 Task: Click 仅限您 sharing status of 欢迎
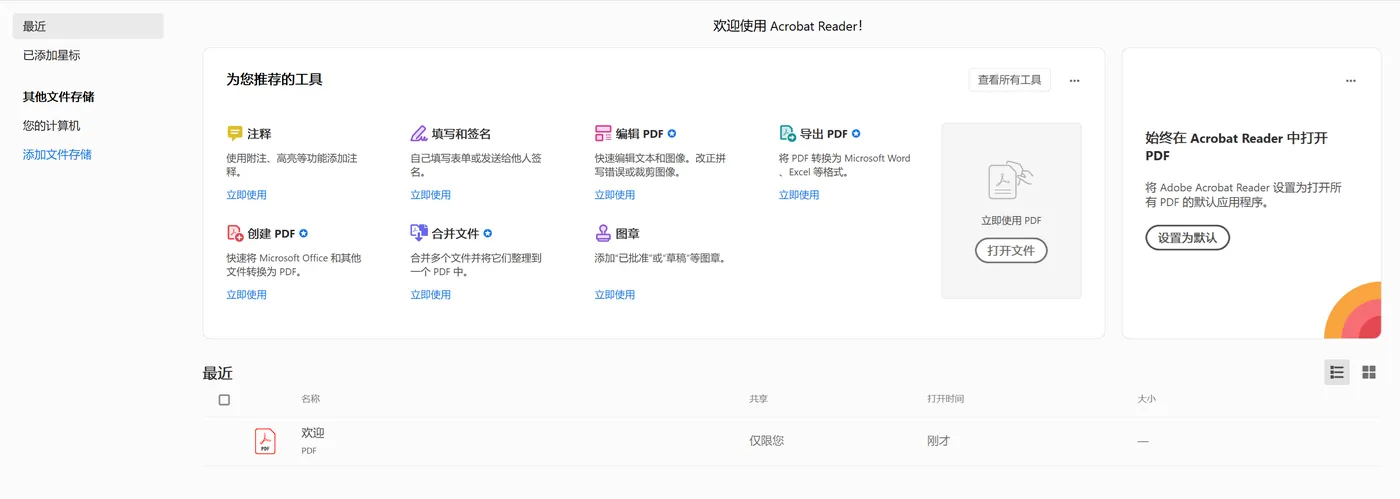pos(767,441)
